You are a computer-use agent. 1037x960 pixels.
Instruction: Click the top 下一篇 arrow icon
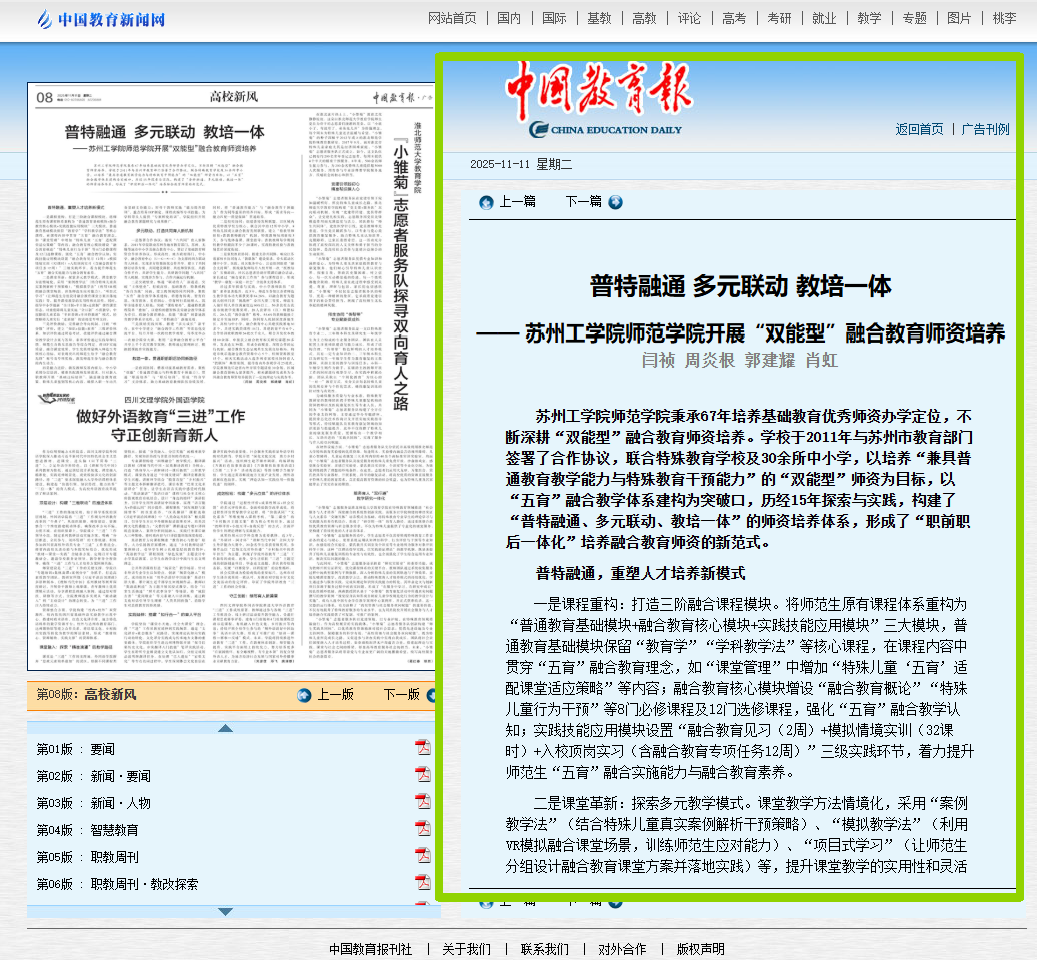point(615,202)
